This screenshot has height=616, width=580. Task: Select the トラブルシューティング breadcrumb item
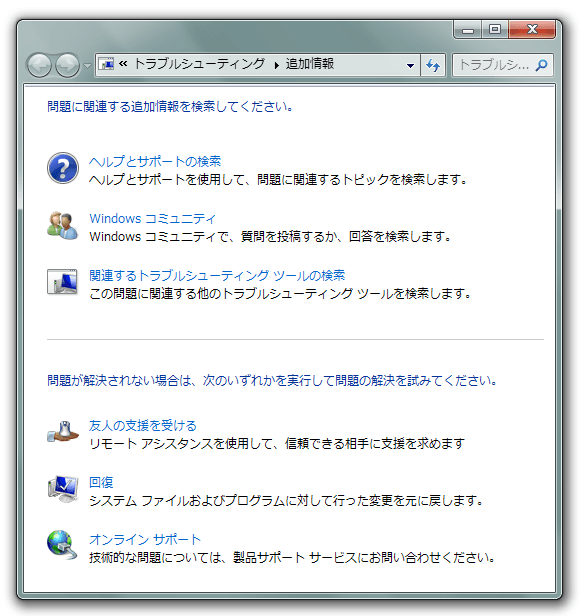point(199,64)
